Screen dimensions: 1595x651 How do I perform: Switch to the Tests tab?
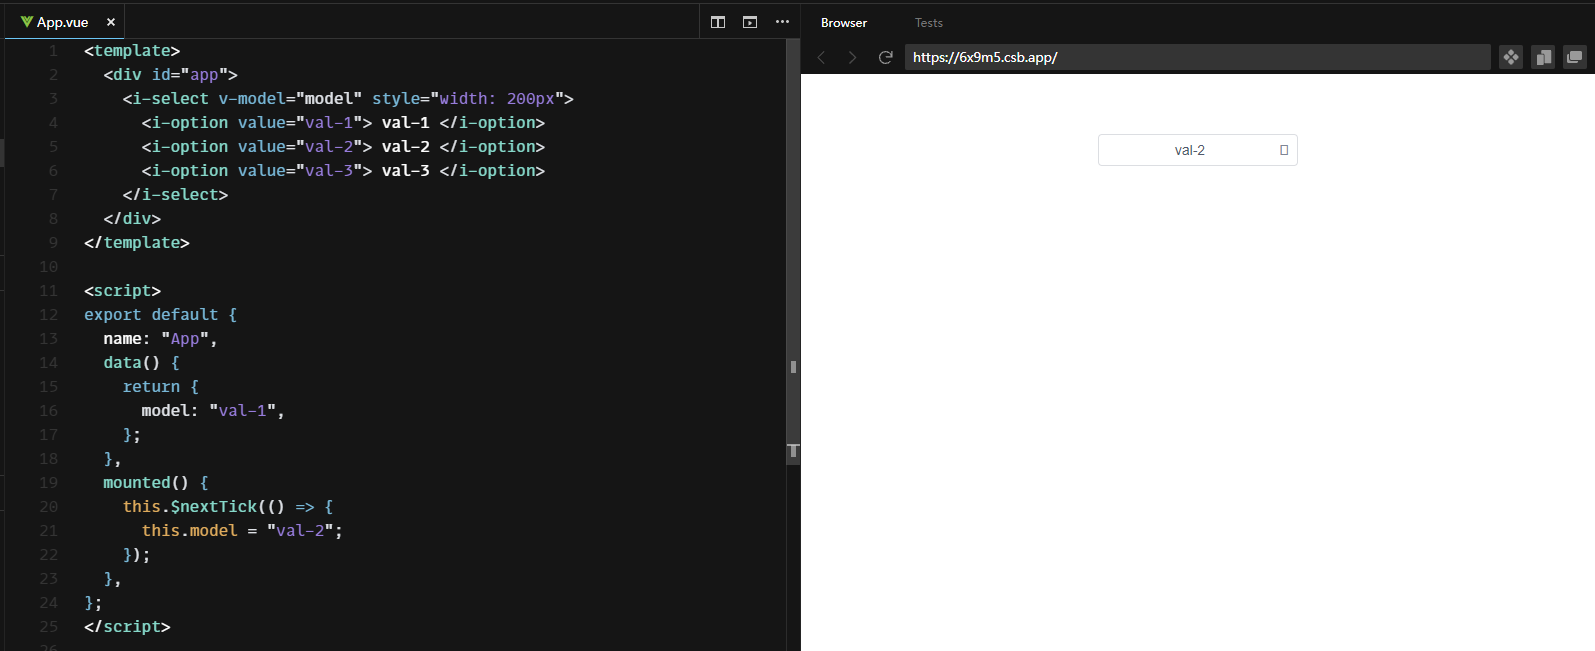(929, 22)
